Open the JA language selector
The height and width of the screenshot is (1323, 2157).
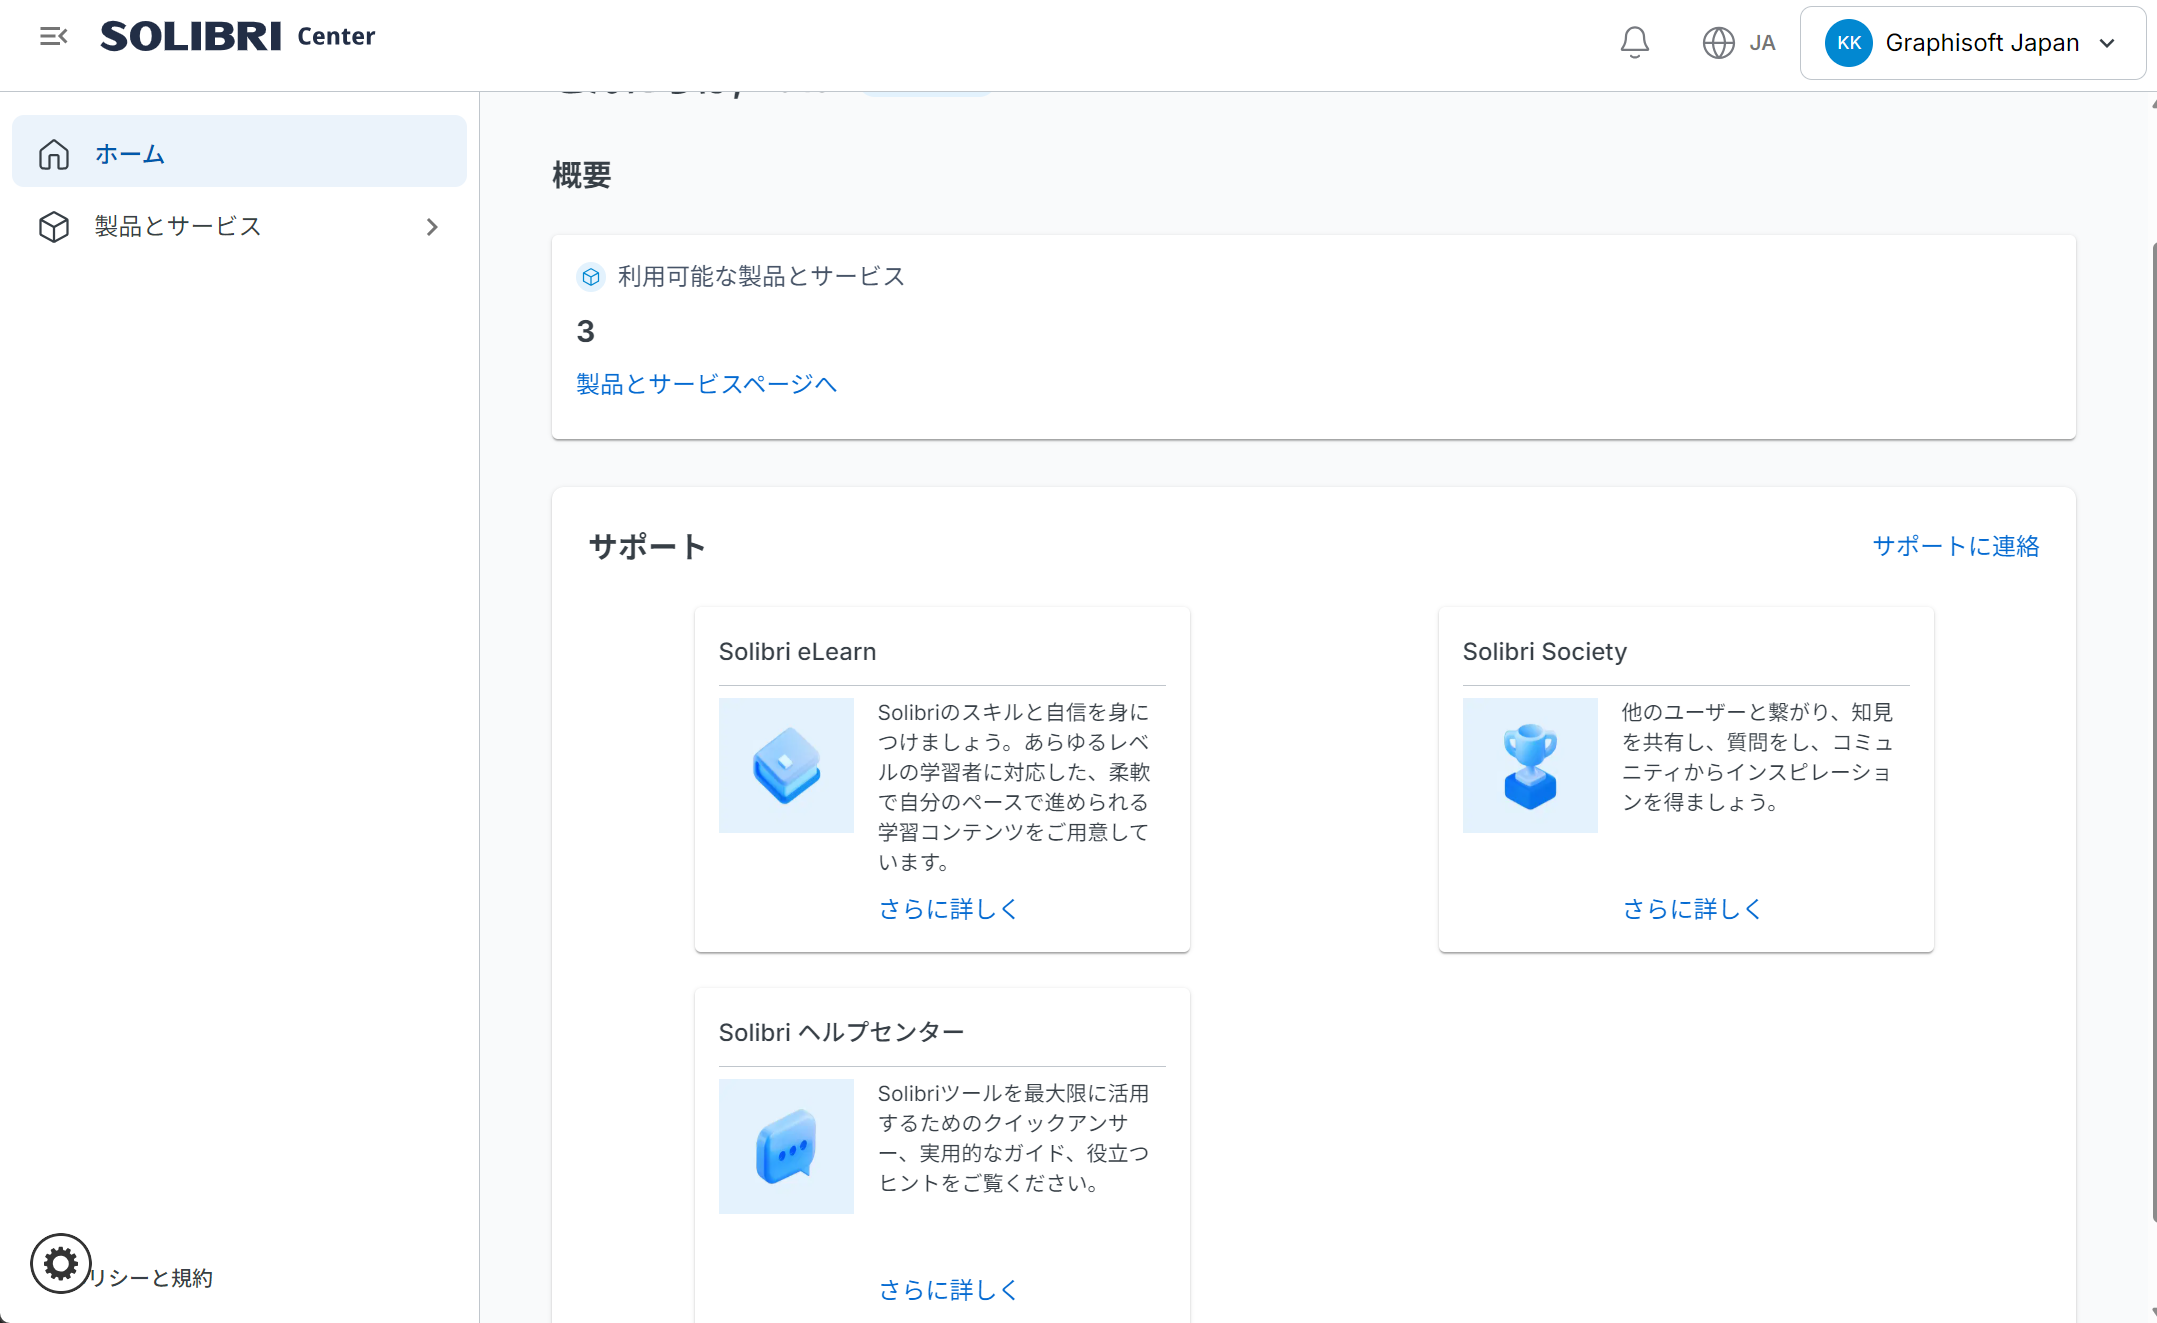1739,43
